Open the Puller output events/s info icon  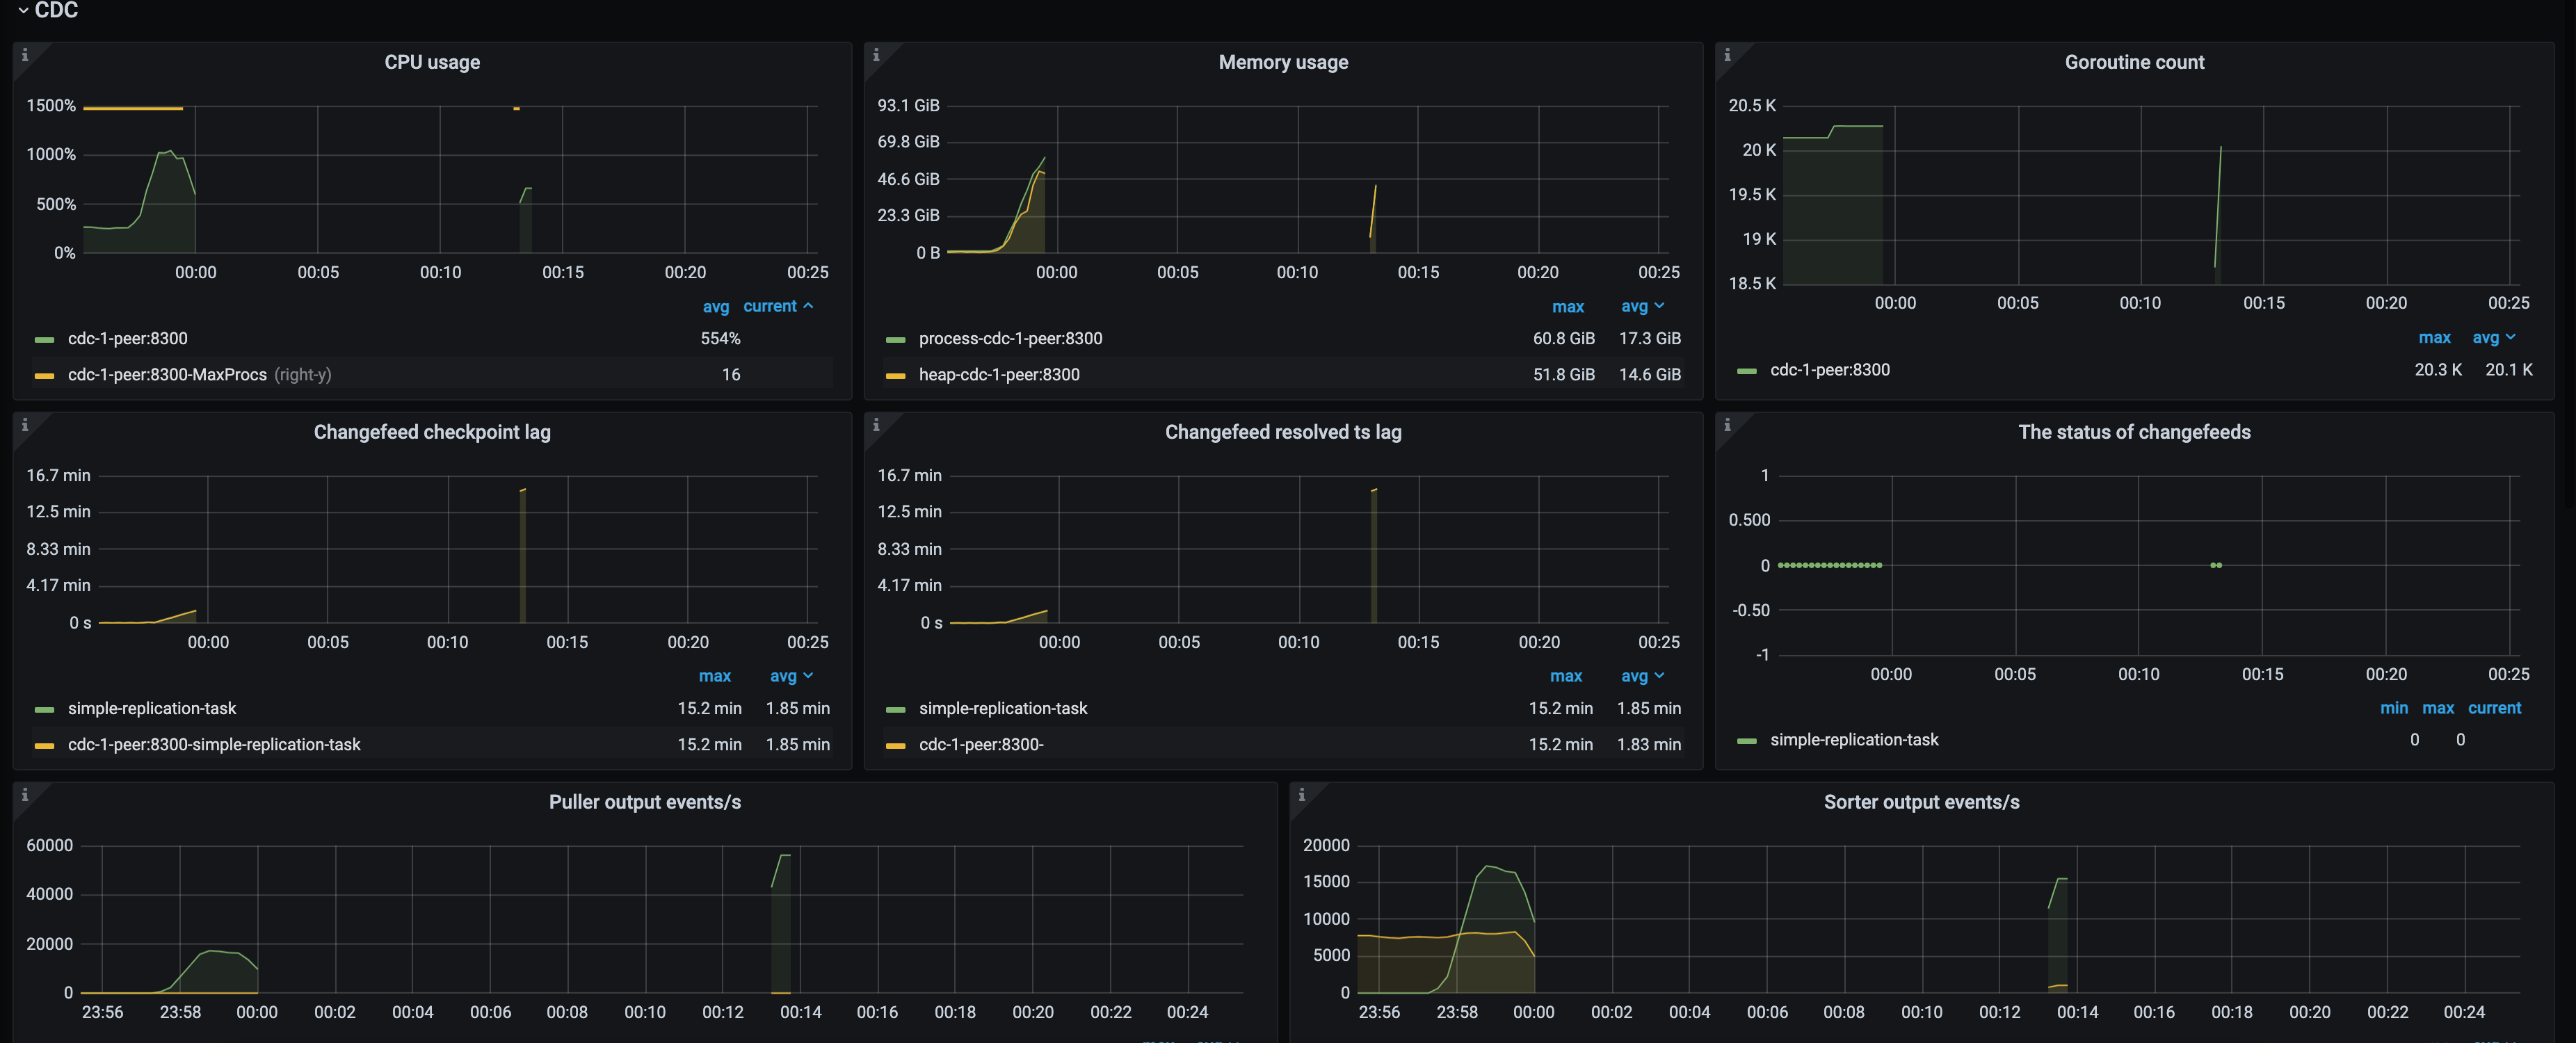coord(26,795)
